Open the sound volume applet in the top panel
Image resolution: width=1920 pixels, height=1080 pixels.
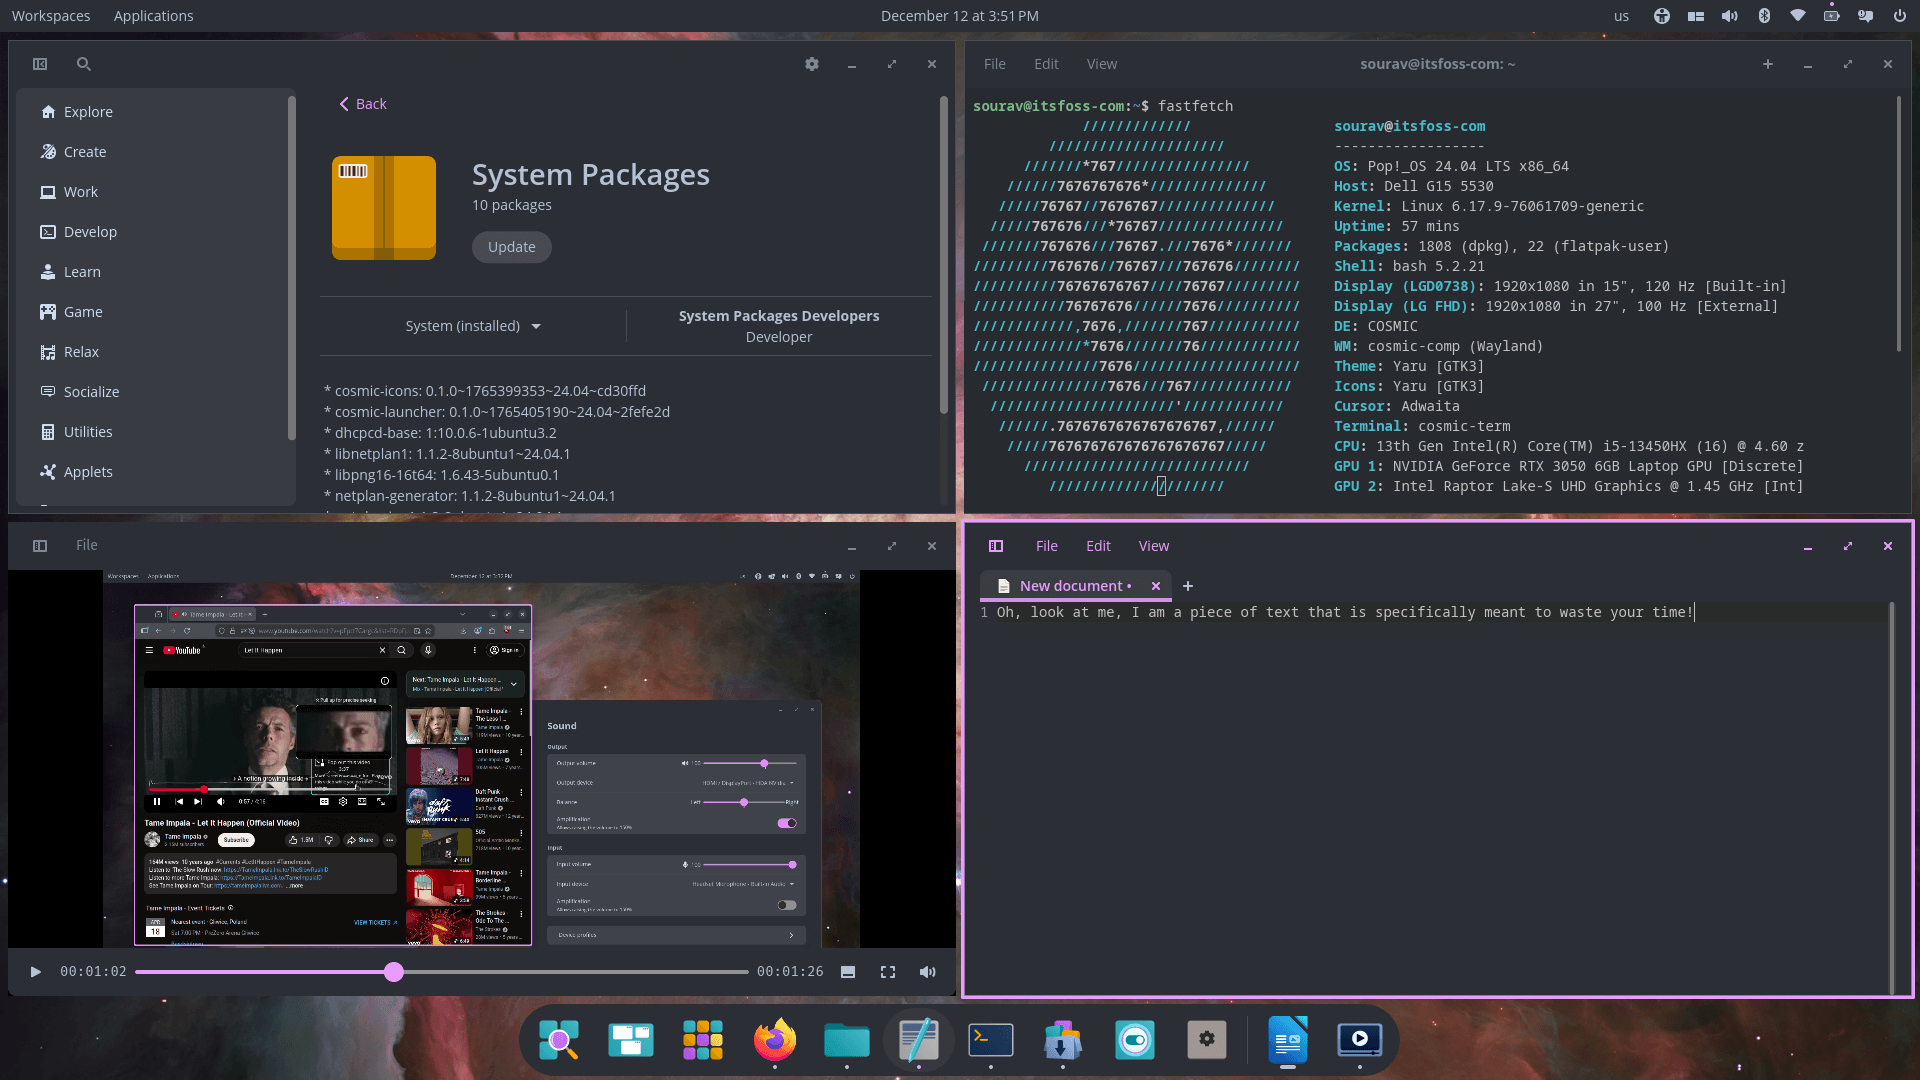1730,16
